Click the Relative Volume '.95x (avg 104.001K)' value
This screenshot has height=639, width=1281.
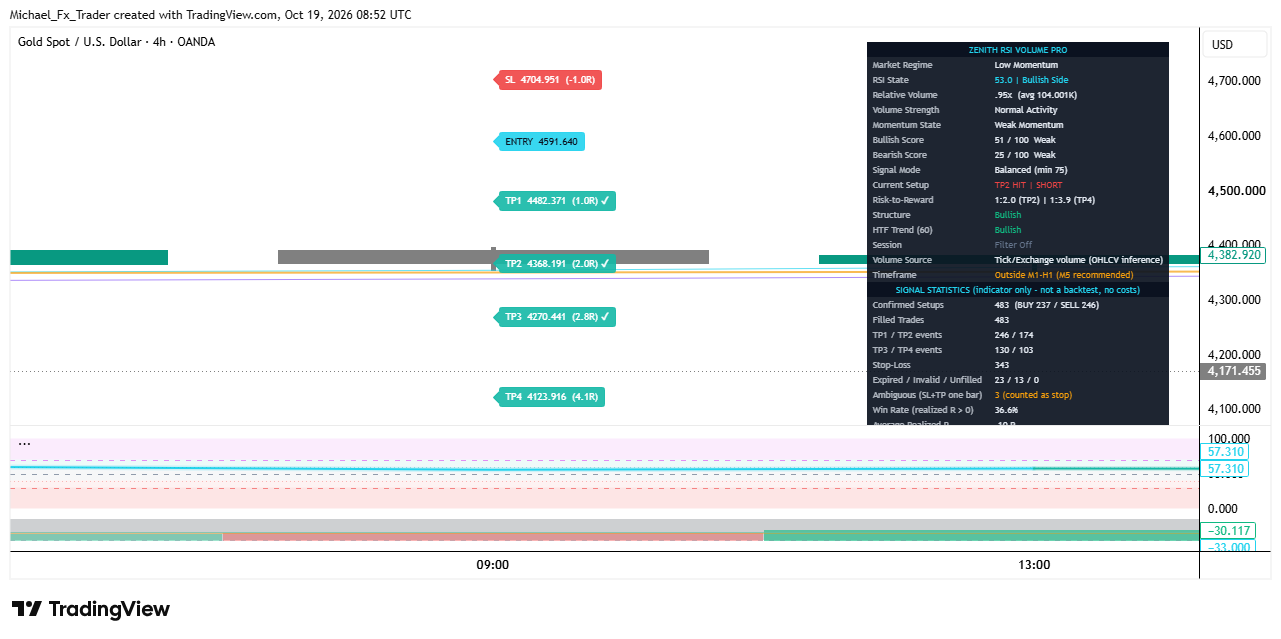click(x=1035, y=95)
